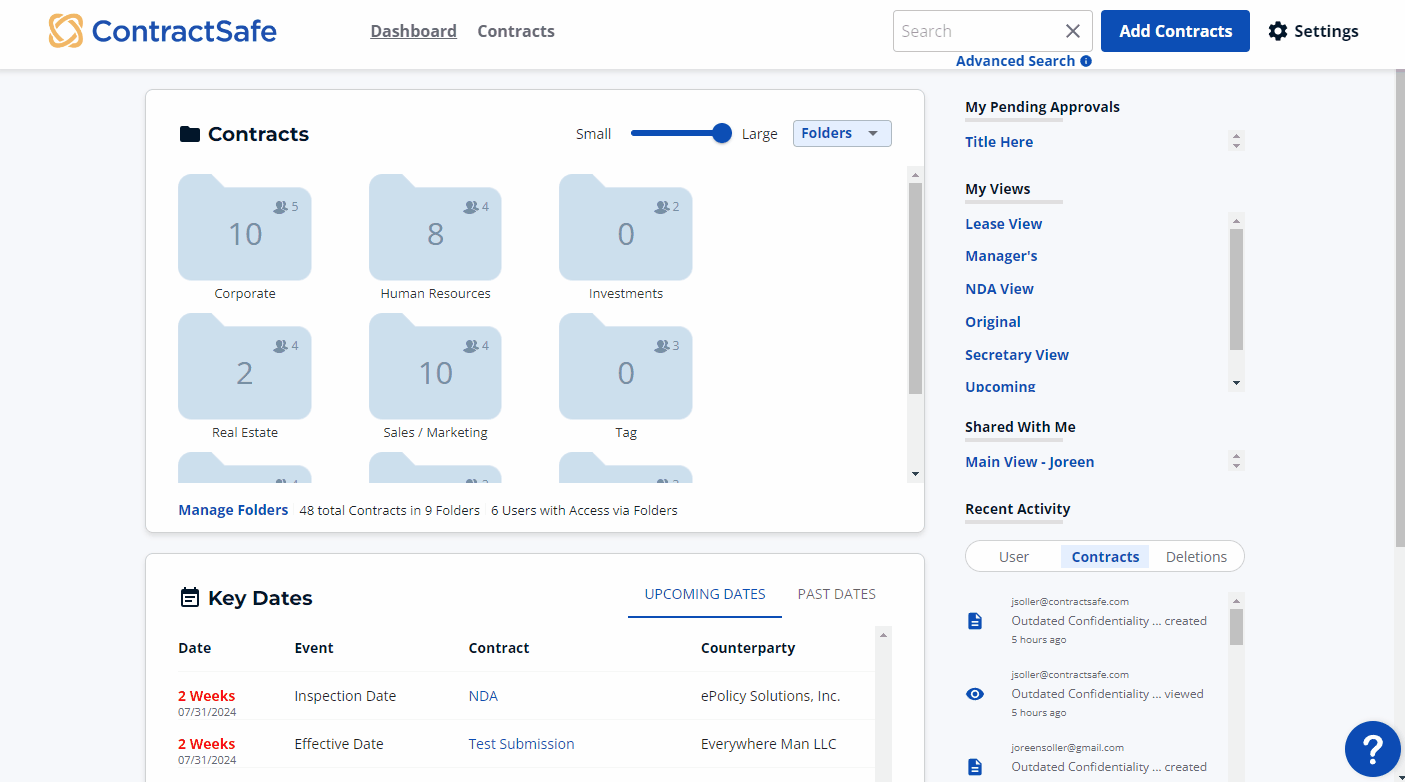Click the ContractSafe logo
Viewport: 1405px width, 782px height.
(160, 30)
